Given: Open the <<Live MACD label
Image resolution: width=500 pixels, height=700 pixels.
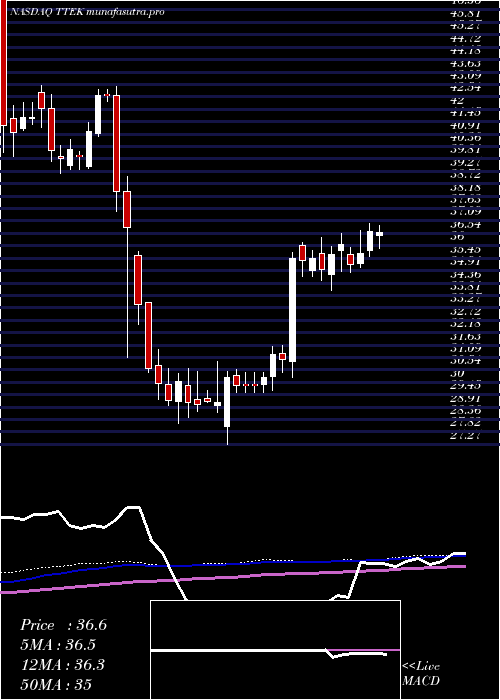Looking at the screenshot, I should [x=421, y=674].
